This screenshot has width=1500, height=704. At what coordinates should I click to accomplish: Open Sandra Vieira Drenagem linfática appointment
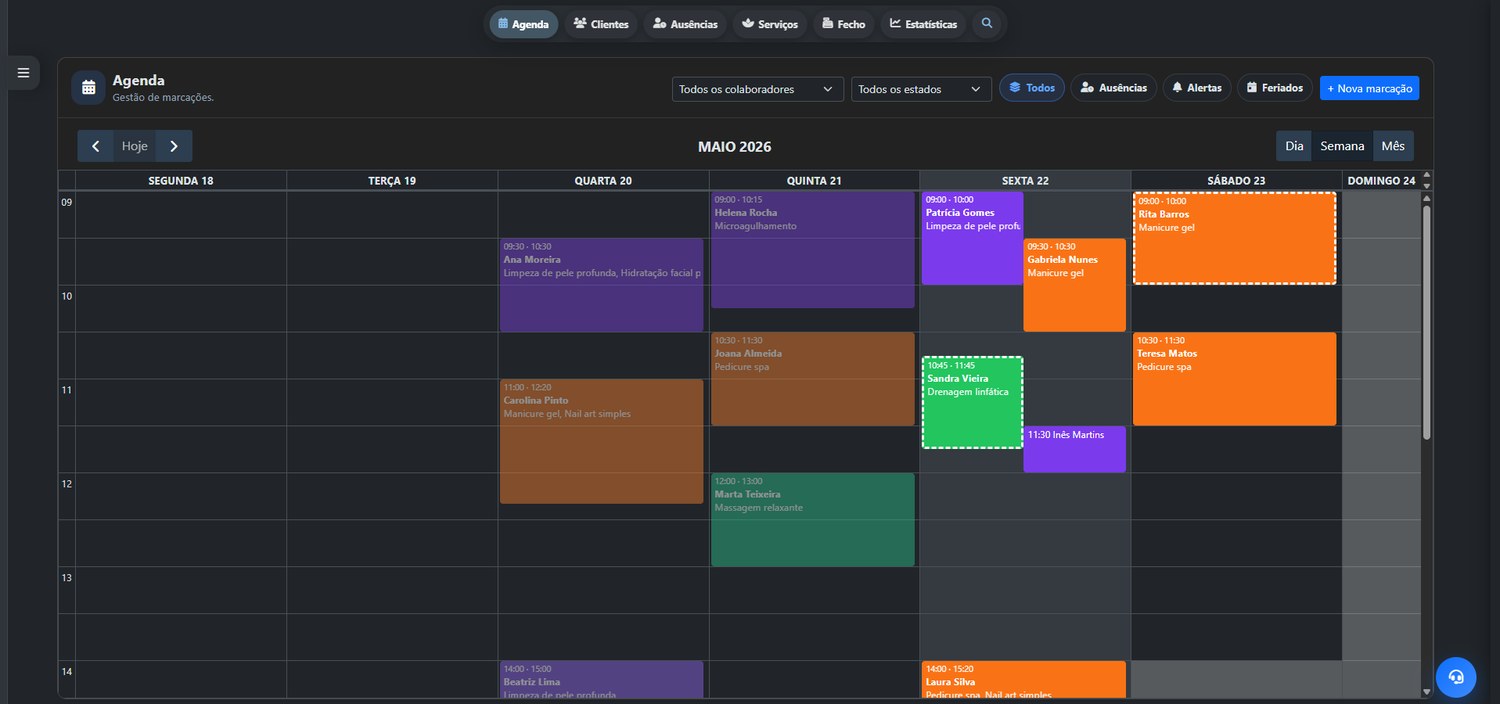[972, 402]
